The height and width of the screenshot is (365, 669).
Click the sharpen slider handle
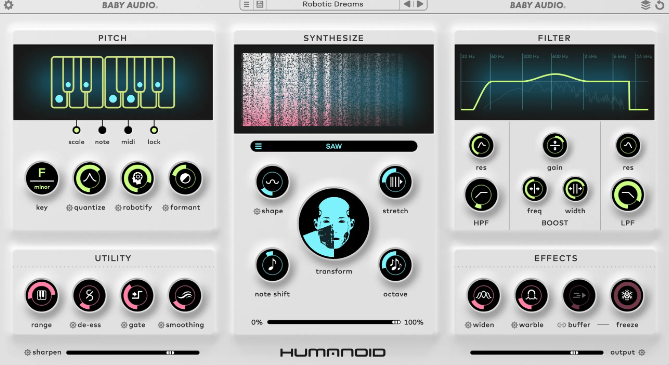170,353
